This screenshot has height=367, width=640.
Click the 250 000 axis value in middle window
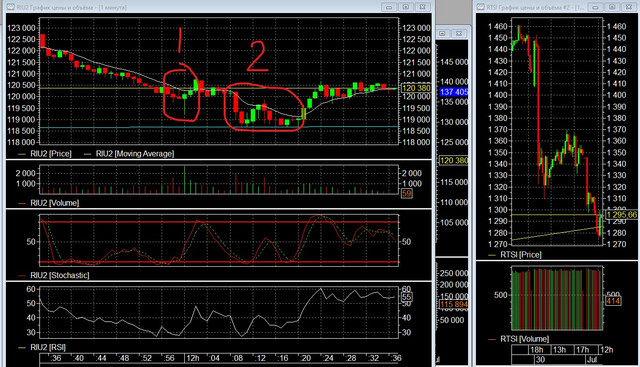coord(454,273)
